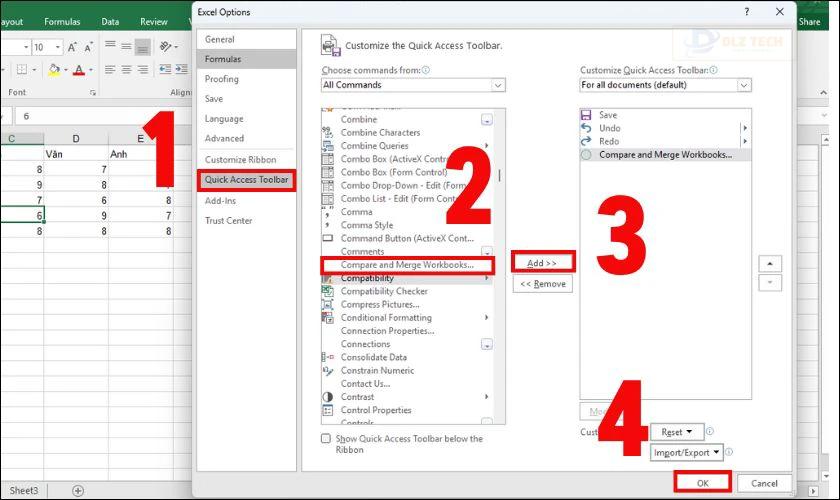Select the Language options category
The image size is (840, 500).
pyautogui.click(x=246, y=118)
